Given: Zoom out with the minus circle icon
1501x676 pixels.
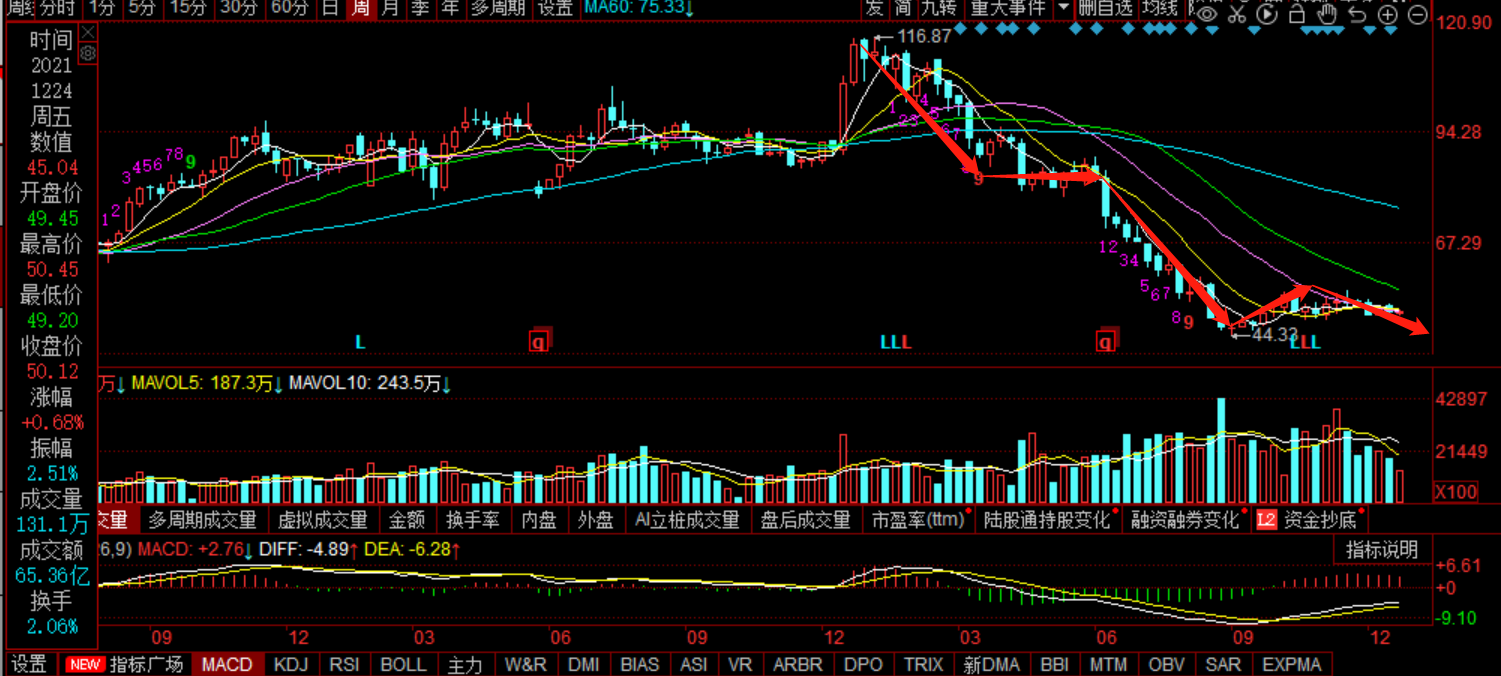Looking at the screenshot, I should [x=1417, y=14].
